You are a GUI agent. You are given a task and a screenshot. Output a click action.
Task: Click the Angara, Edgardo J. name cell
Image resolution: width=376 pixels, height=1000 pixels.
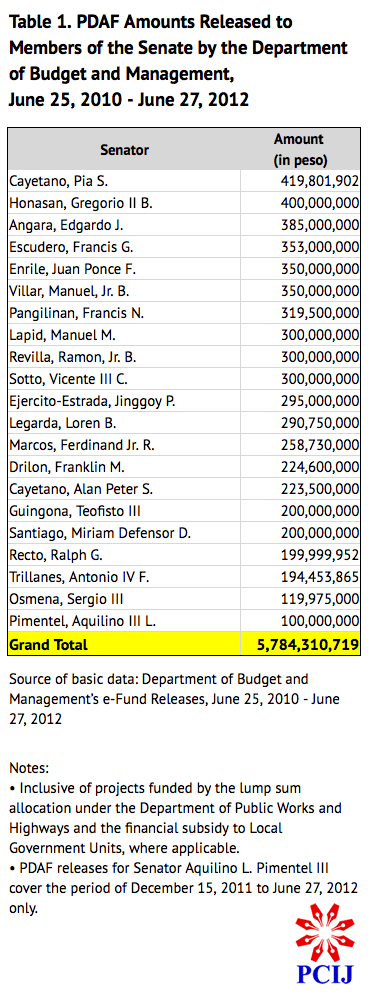(124, 225)
